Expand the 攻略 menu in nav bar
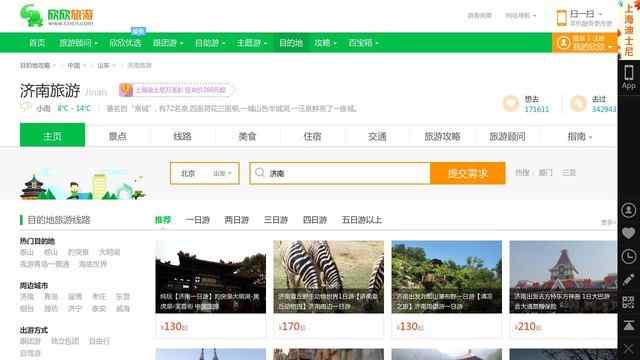Image resolution: width=640 pixels, height=360 pixels. tap(325, 43)
